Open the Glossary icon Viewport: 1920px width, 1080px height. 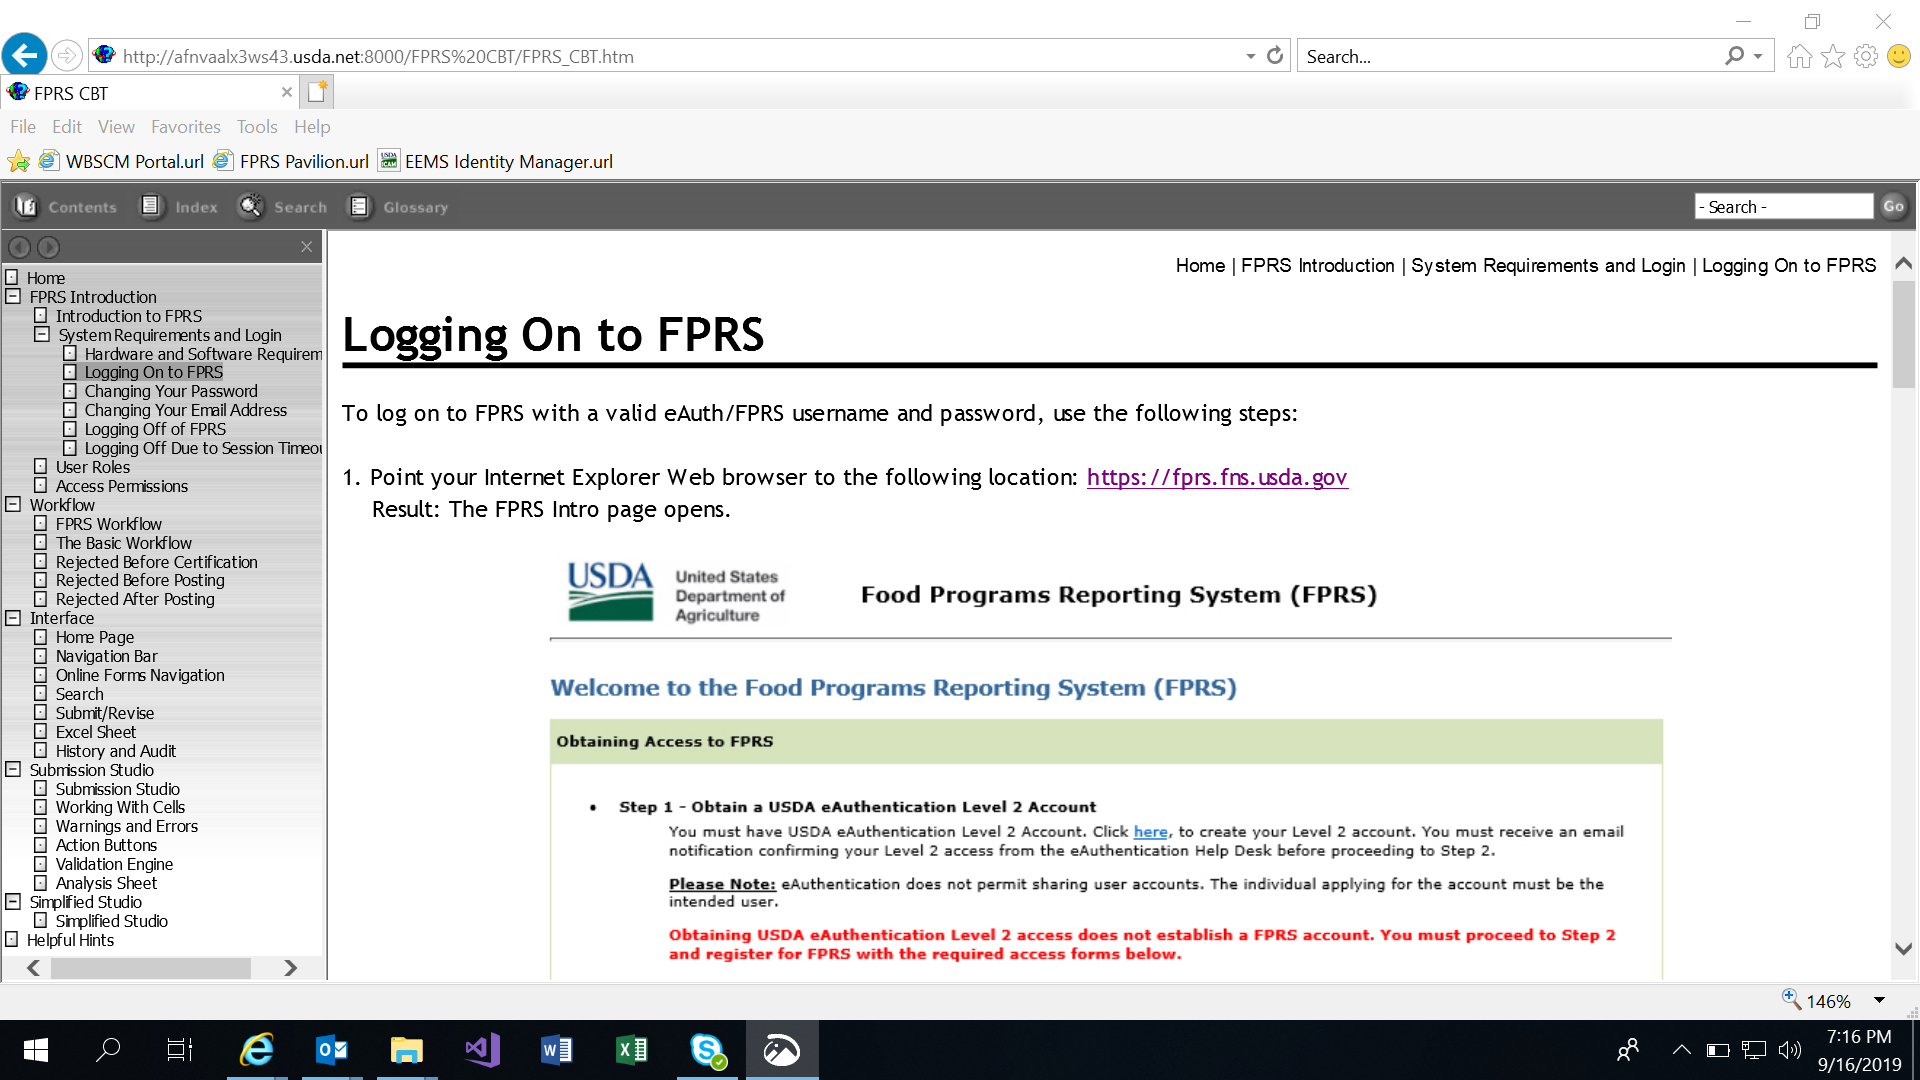[x=359, y=206]
